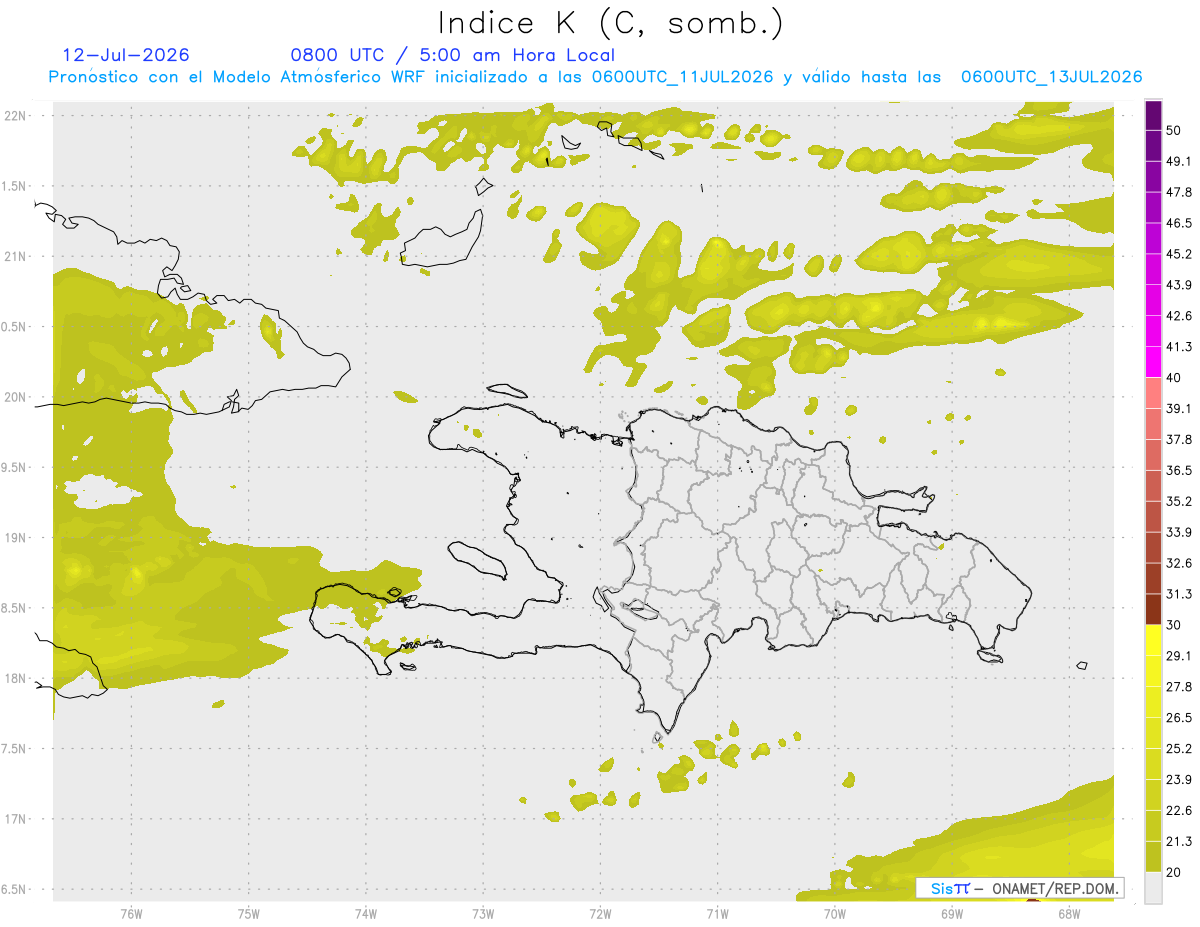Click longitude axis label '68W'

[1069, 913]
